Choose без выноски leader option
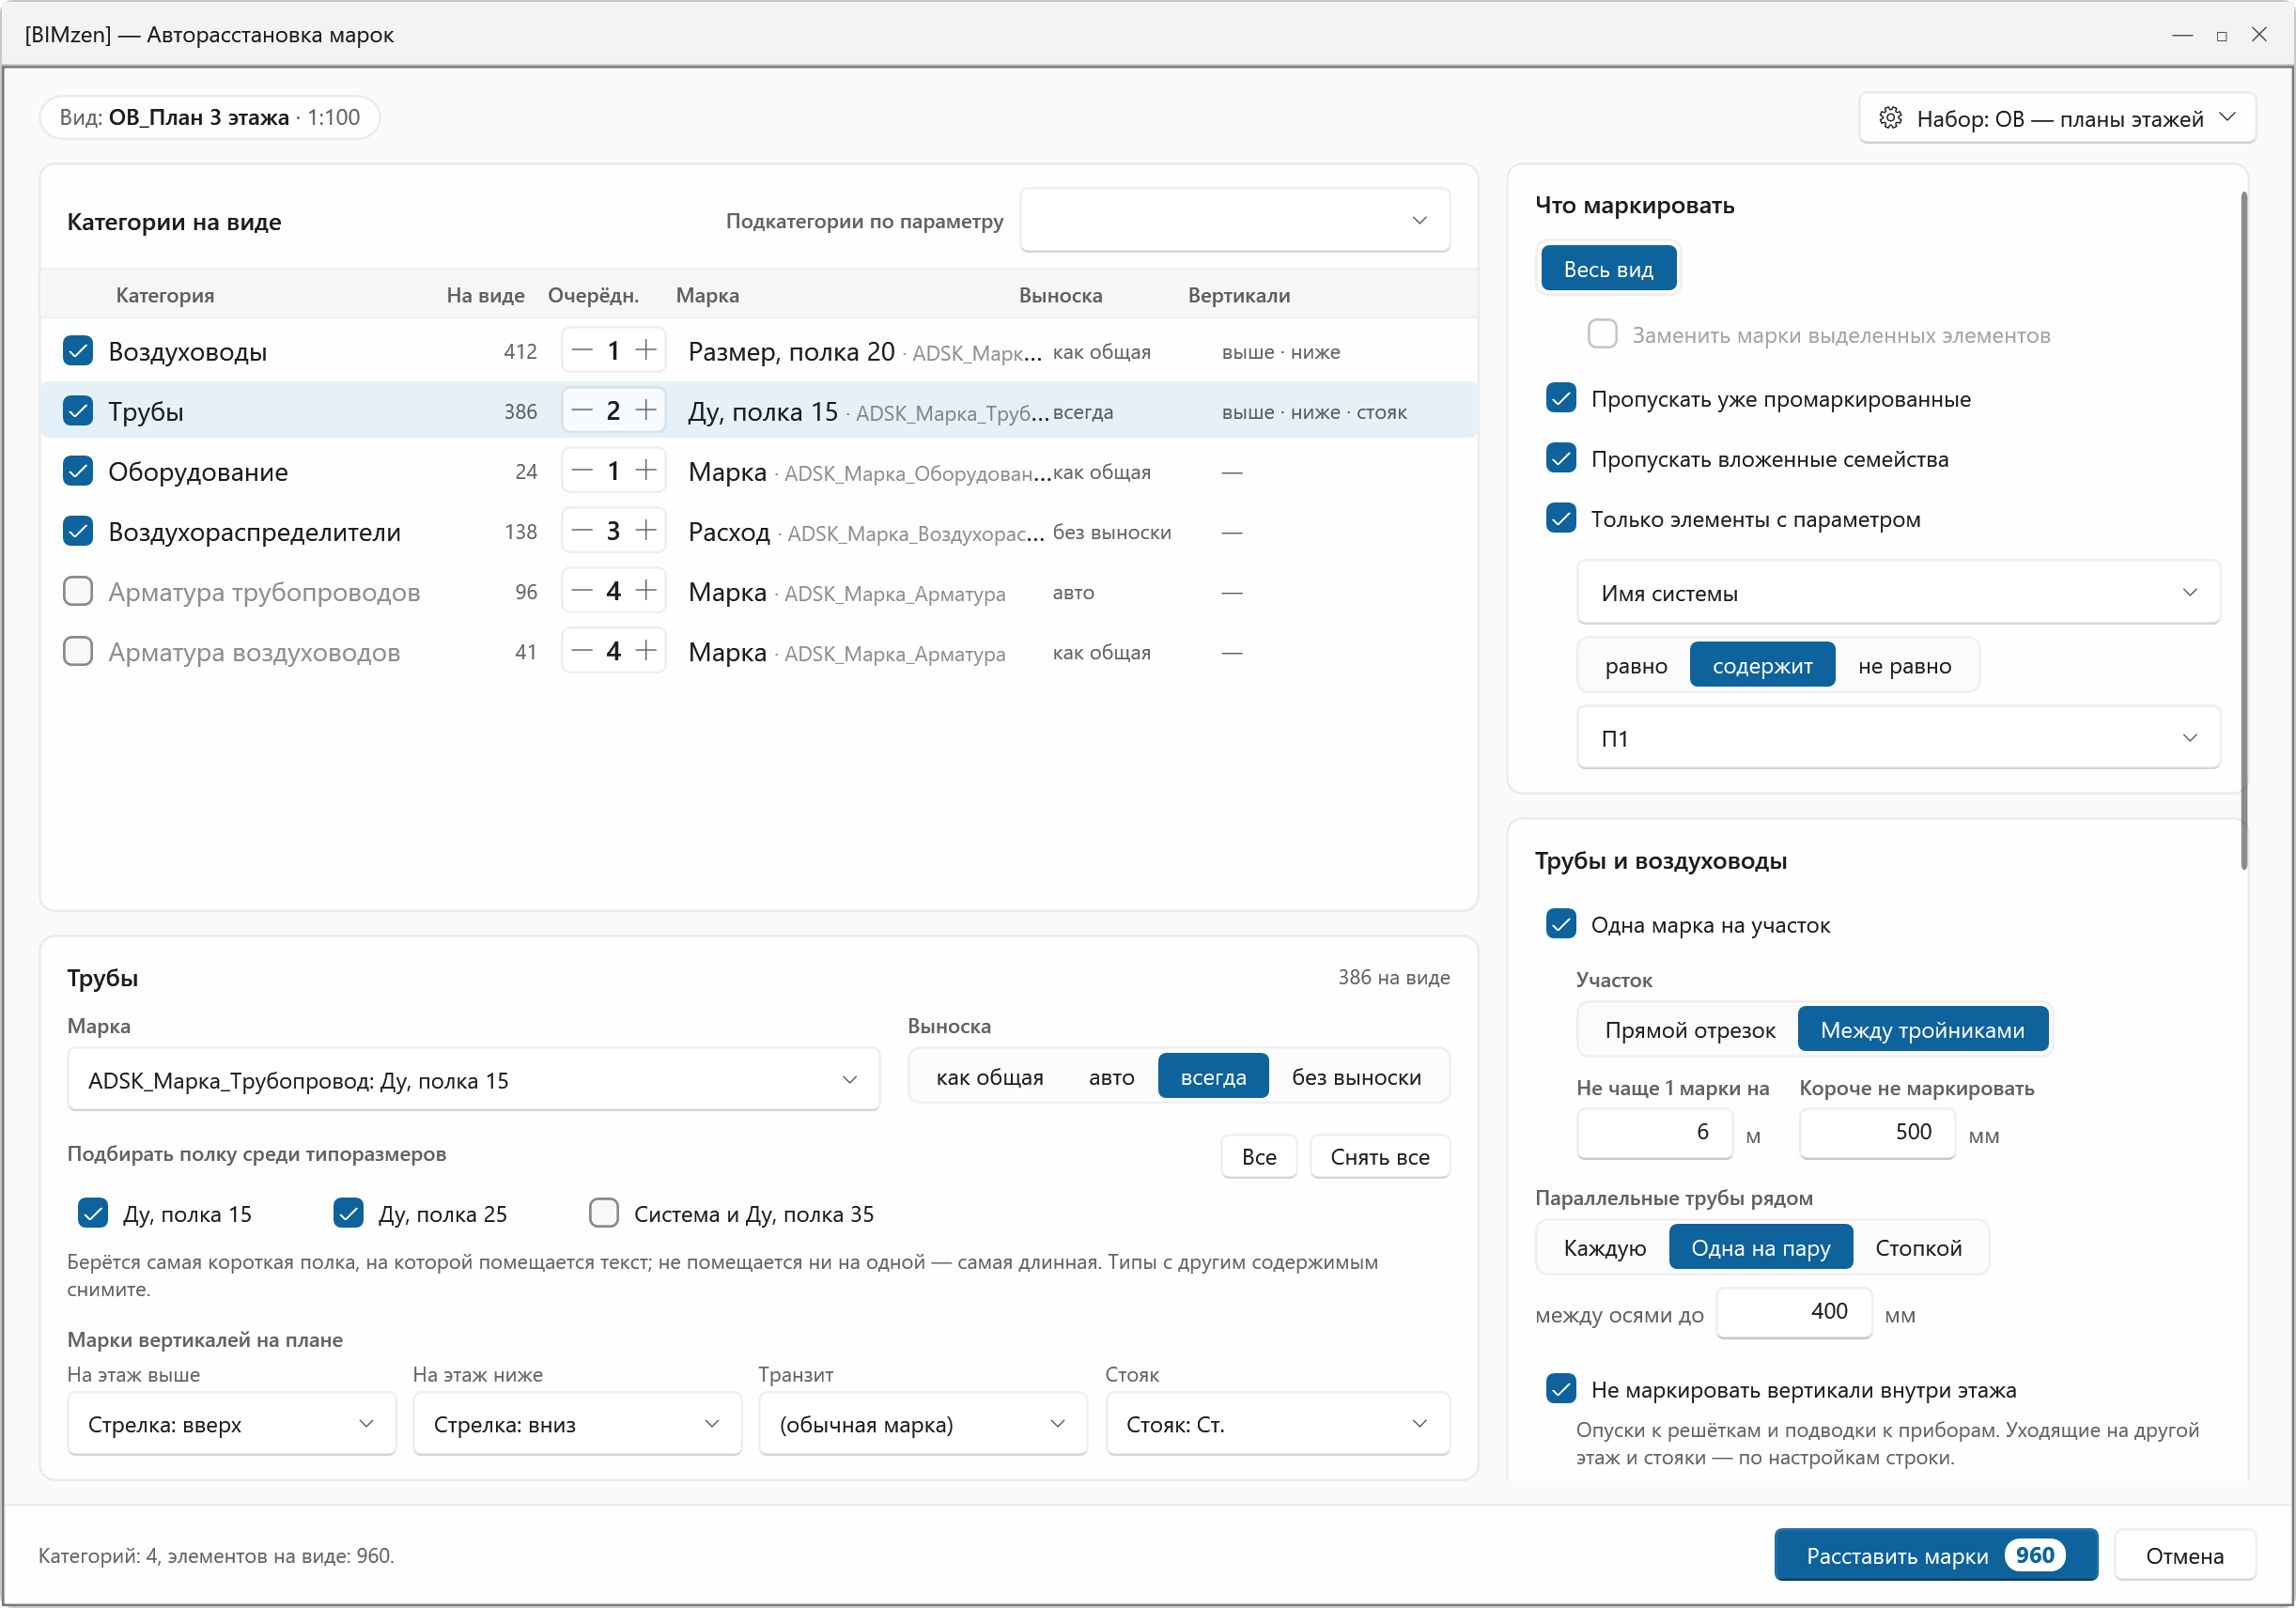 tap(1356, 1077)
